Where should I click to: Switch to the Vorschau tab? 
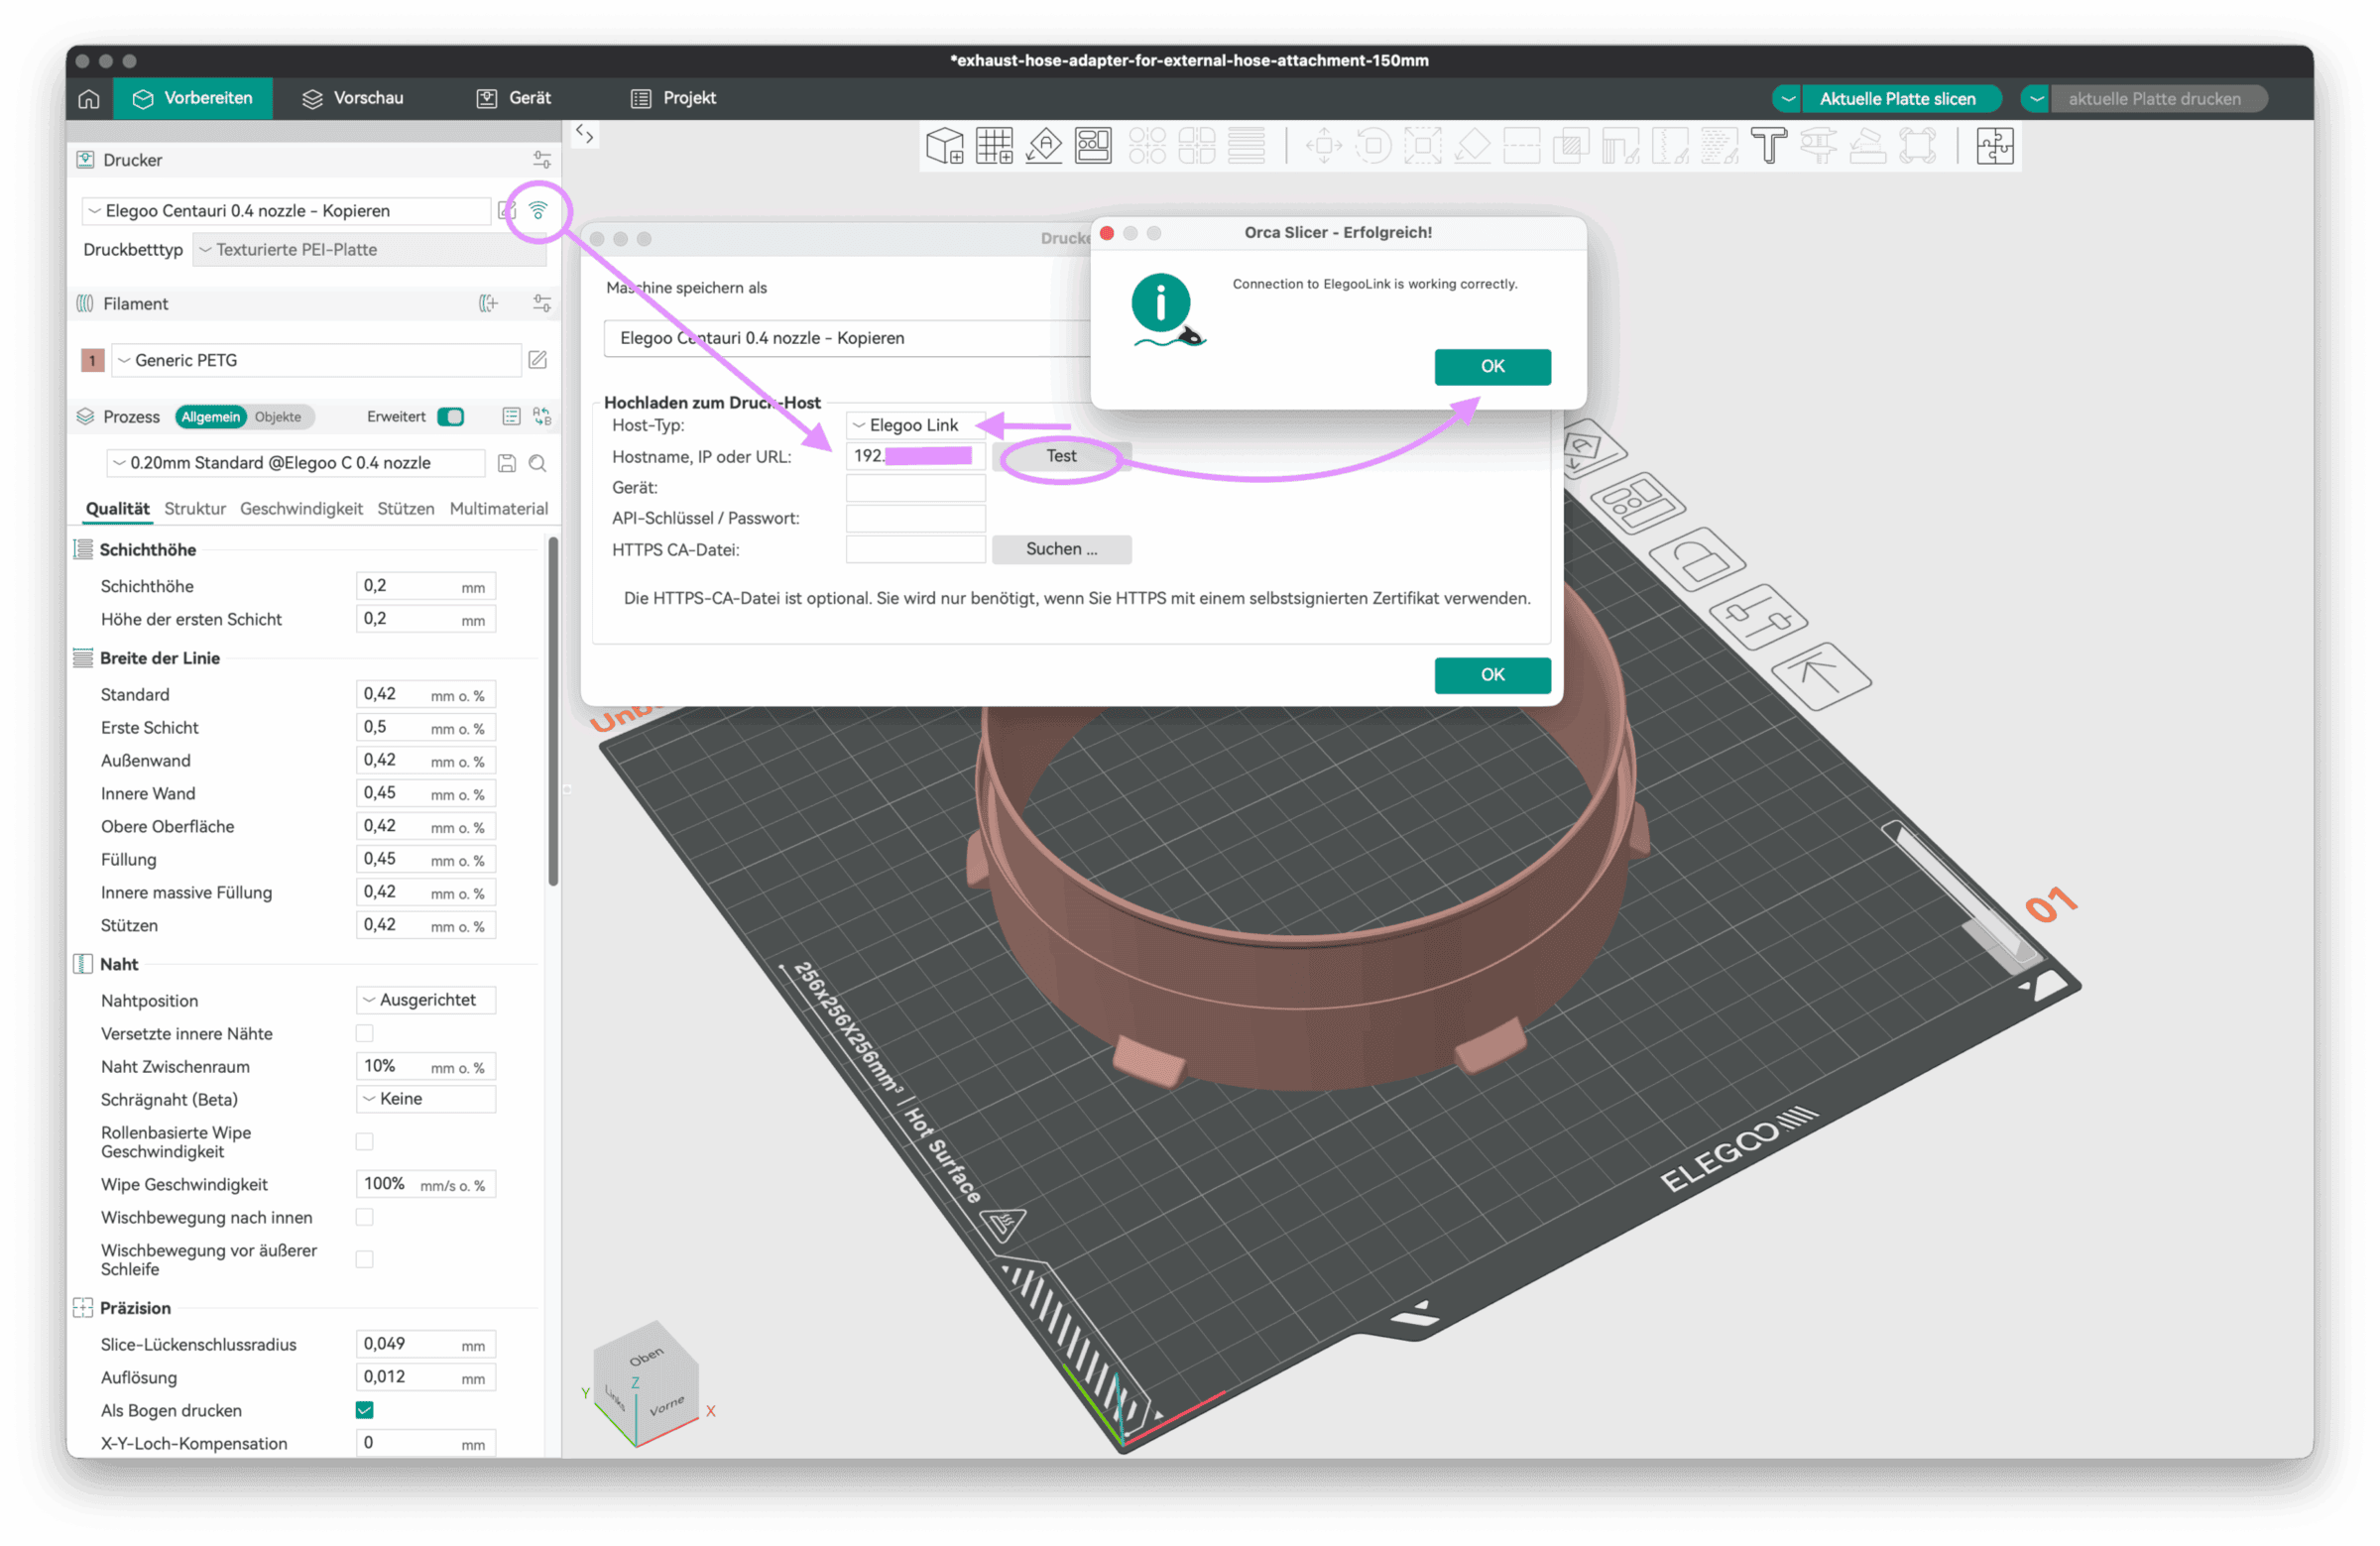(353, 98)
